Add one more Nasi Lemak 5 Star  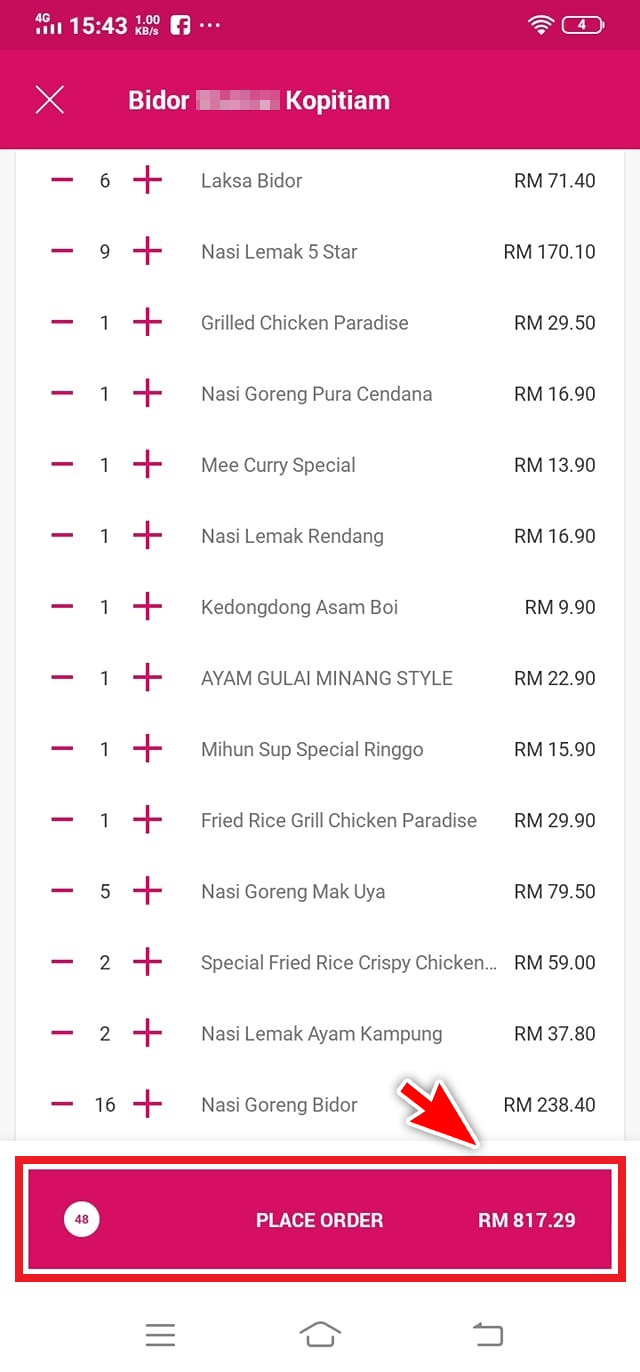147,252
